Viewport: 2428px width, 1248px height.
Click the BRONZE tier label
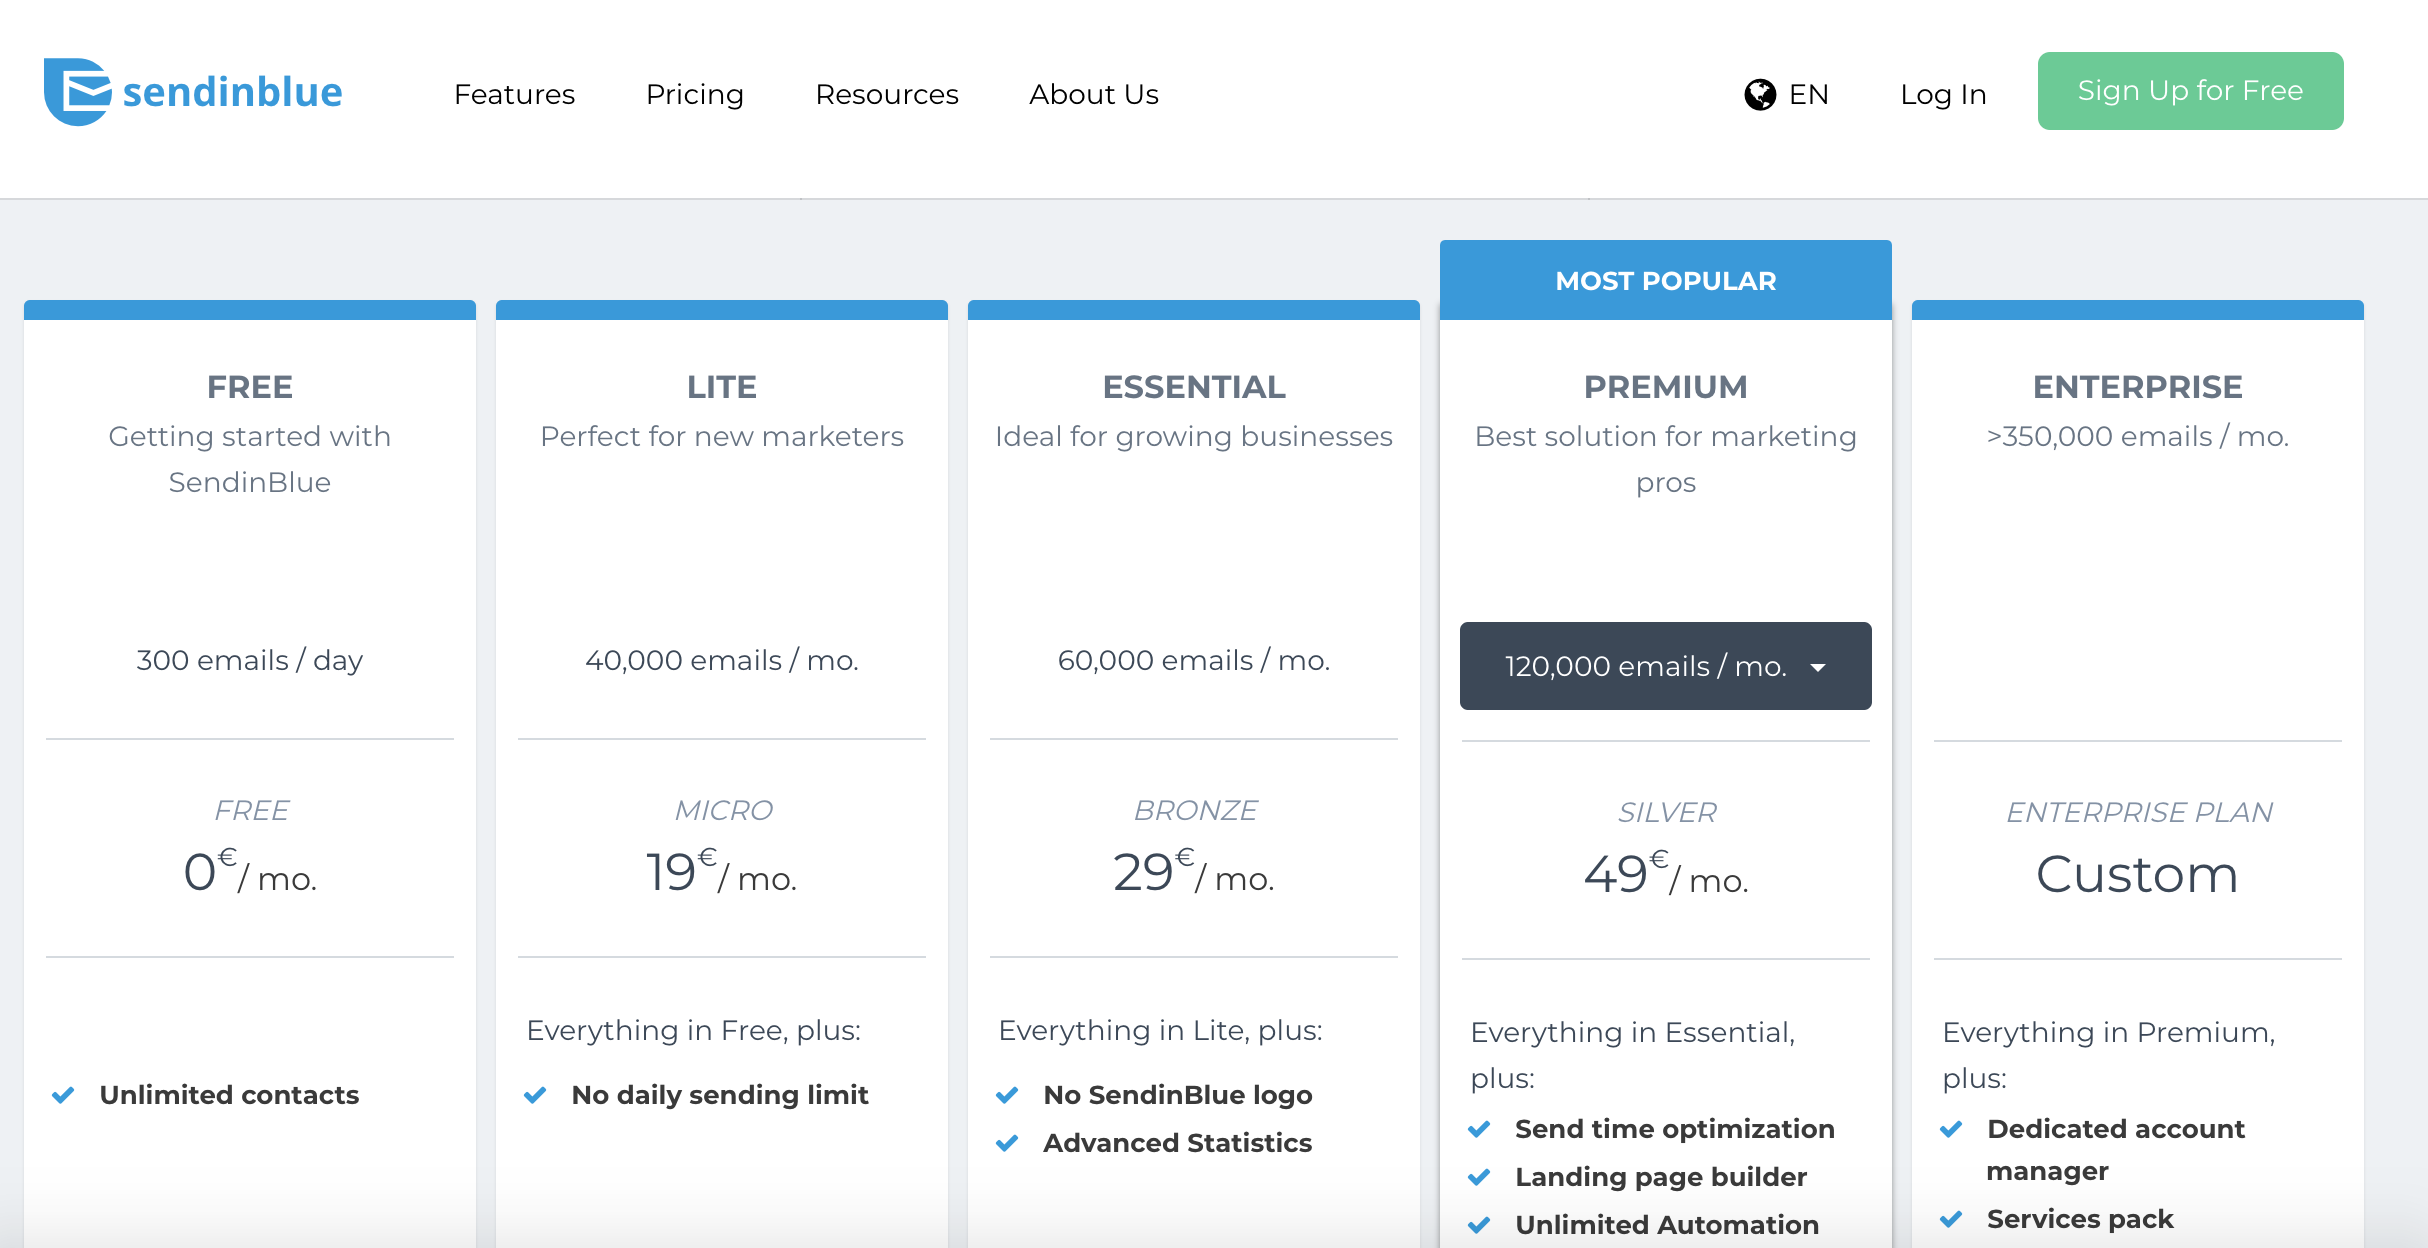[x=1196, y=810]
